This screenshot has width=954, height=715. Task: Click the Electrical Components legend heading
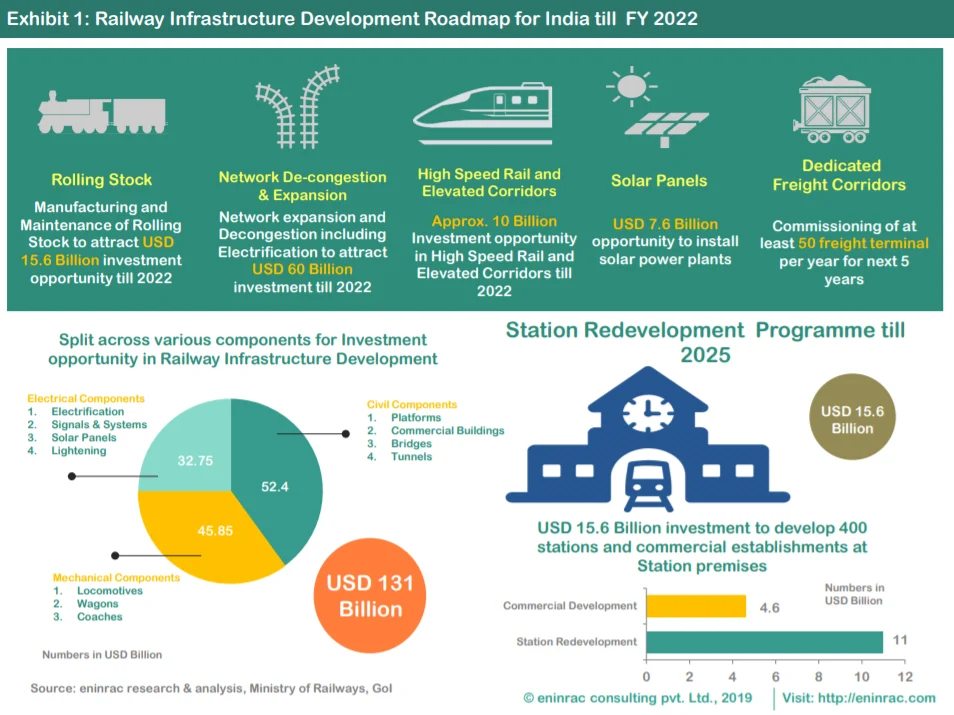86,398
